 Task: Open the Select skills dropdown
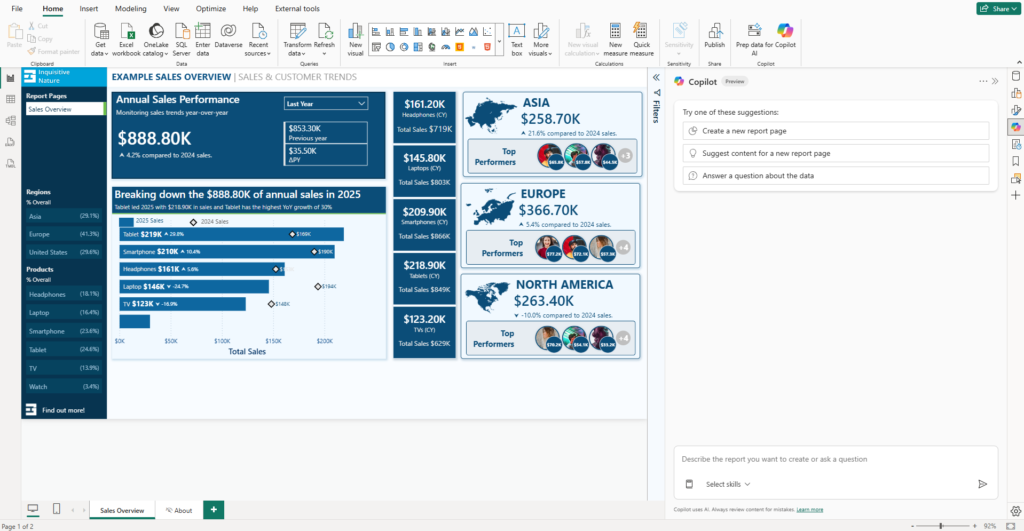pyautogui.click(x=728, y=484)
